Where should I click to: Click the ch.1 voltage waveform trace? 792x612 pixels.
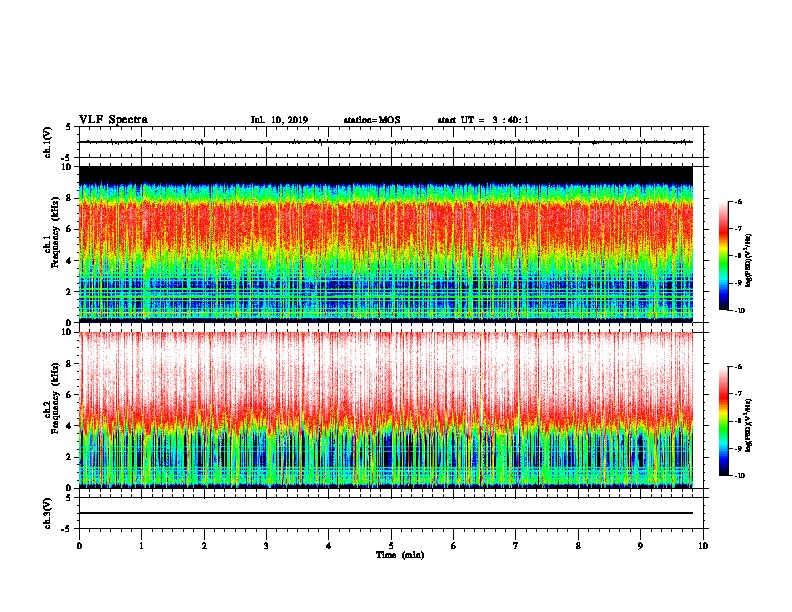click(386, 142)
